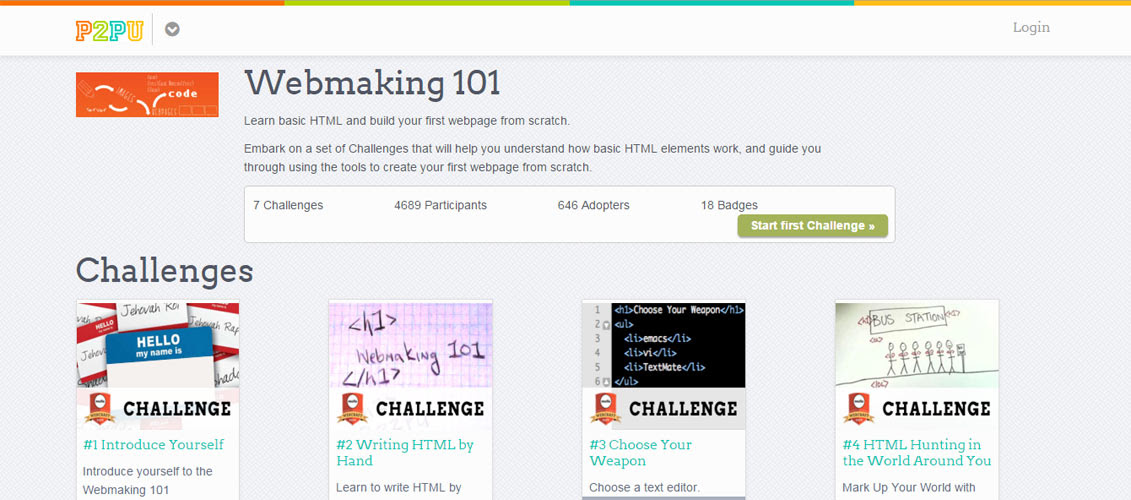Click 'Learn basic HTML and build' description line
Viewport: 1131px width, 500px height.
(x=407, y=120)
